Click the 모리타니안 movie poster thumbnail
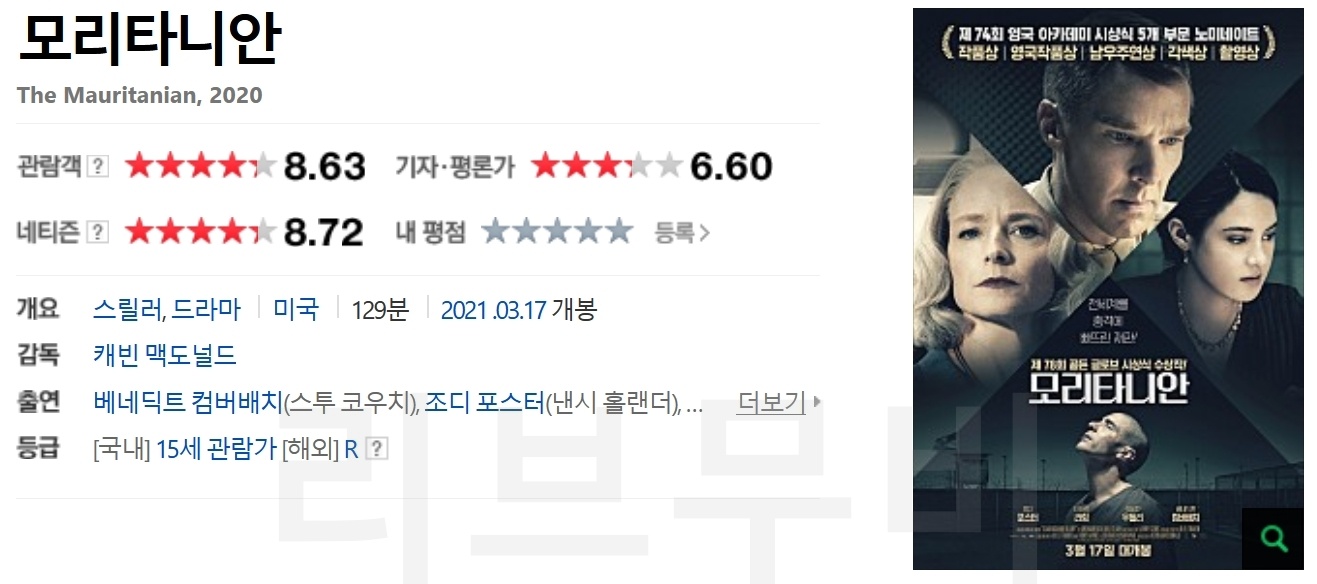This screenshot has width=1317, height=584. [1108, 289]
